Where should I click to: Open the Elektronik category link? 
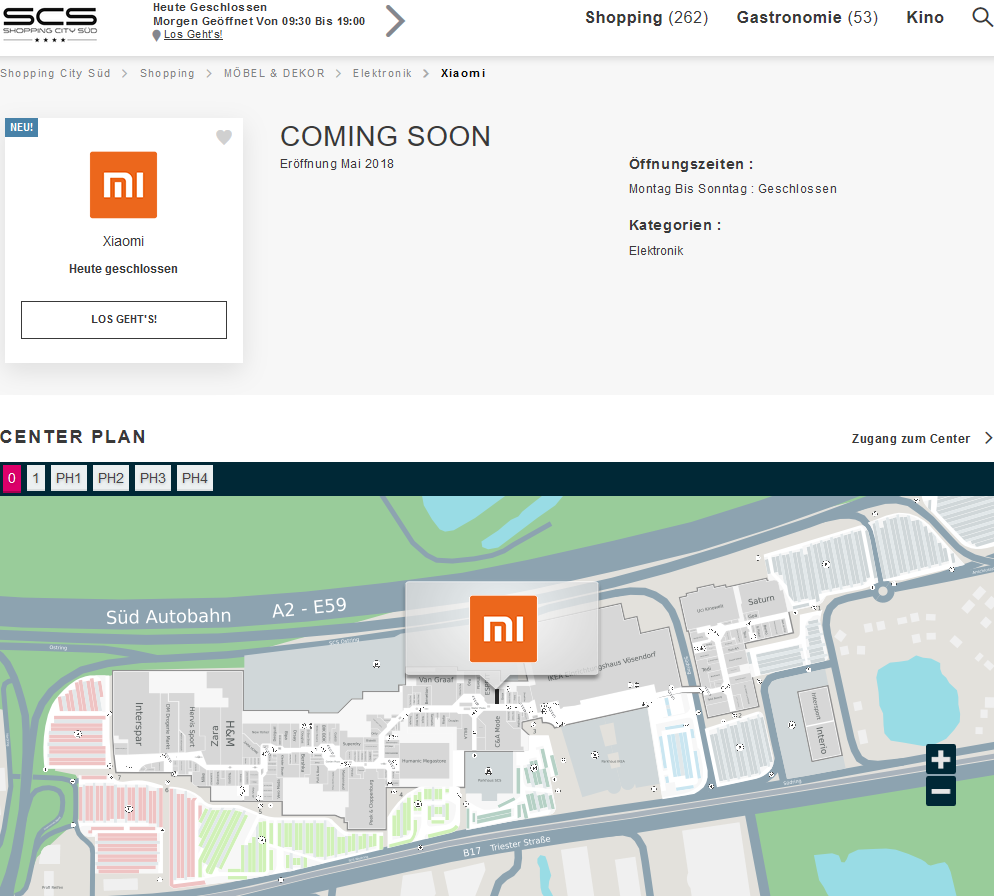click(656, 251)
